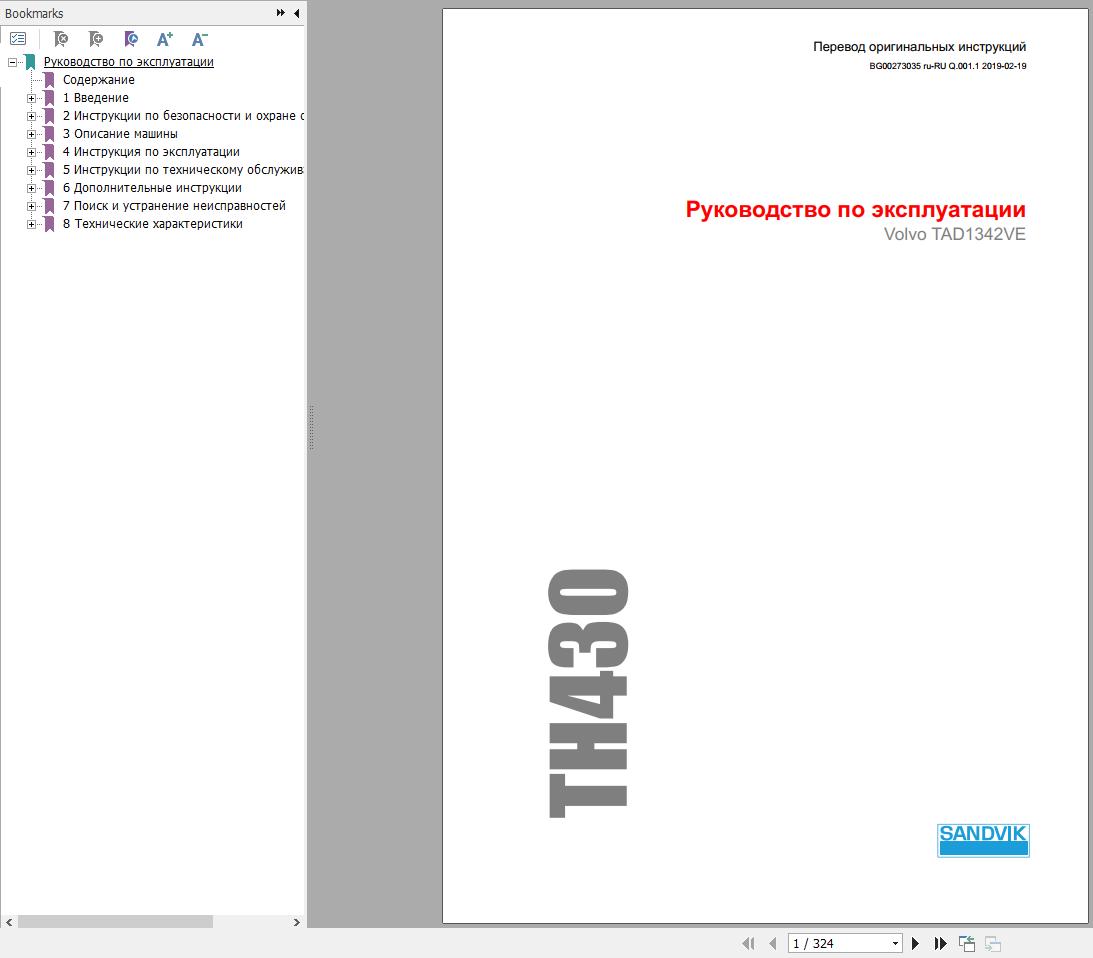The image size is (1093, 958).
Task: Click the bookmark icon beside 7 Поиск и устранение неисправностей
Action: [49, 206]
